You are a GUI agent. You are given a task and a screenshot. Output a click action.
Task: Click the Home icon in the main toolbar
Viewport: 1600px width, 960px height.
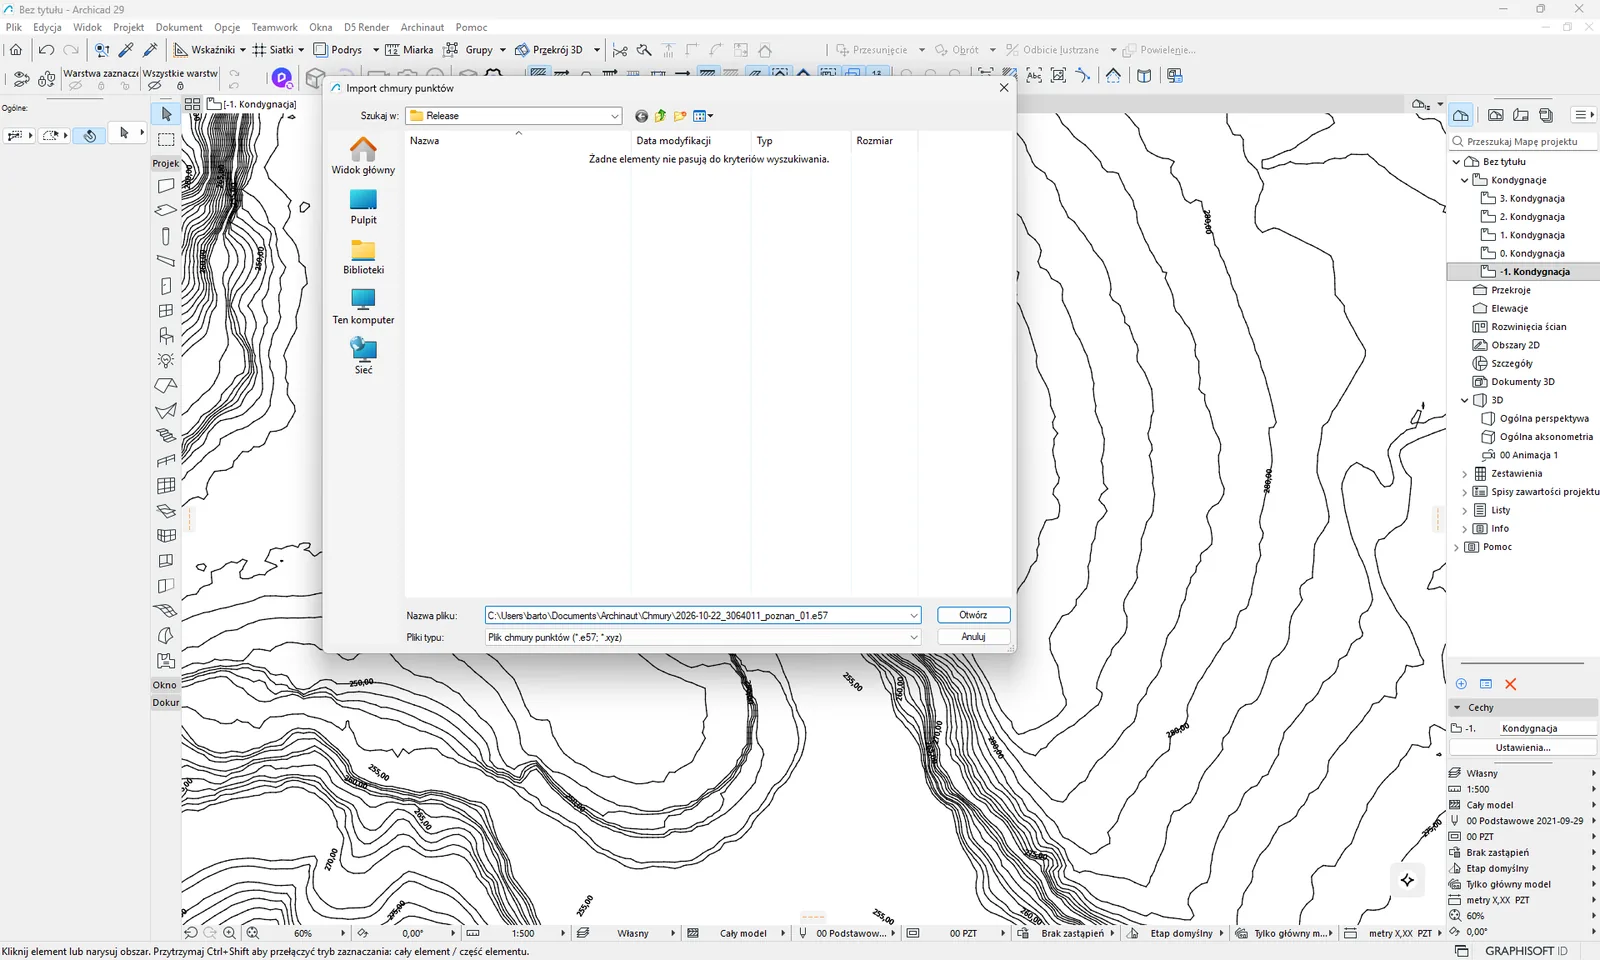(x=16, y=50)
